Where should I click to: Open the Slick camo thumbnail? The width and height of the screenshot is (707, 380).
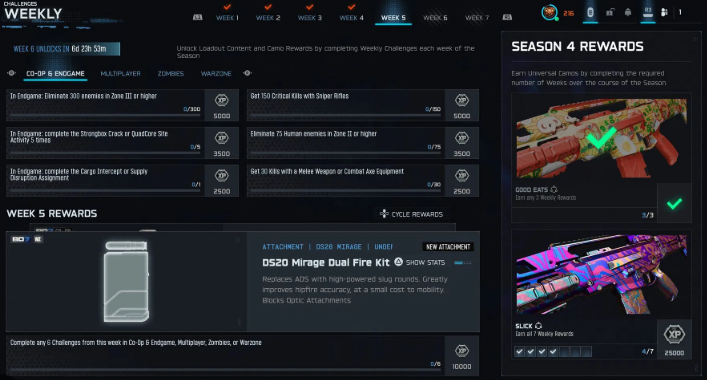click(601, 274)
